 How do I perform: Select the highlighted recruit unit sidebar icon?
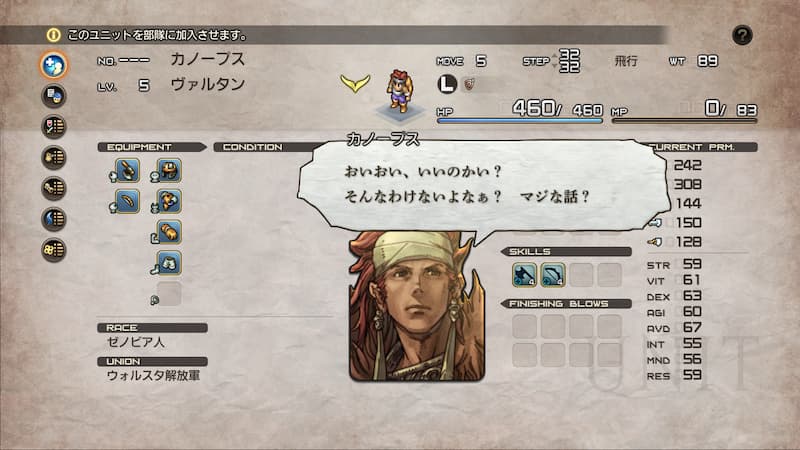click(x=54, y=65)
